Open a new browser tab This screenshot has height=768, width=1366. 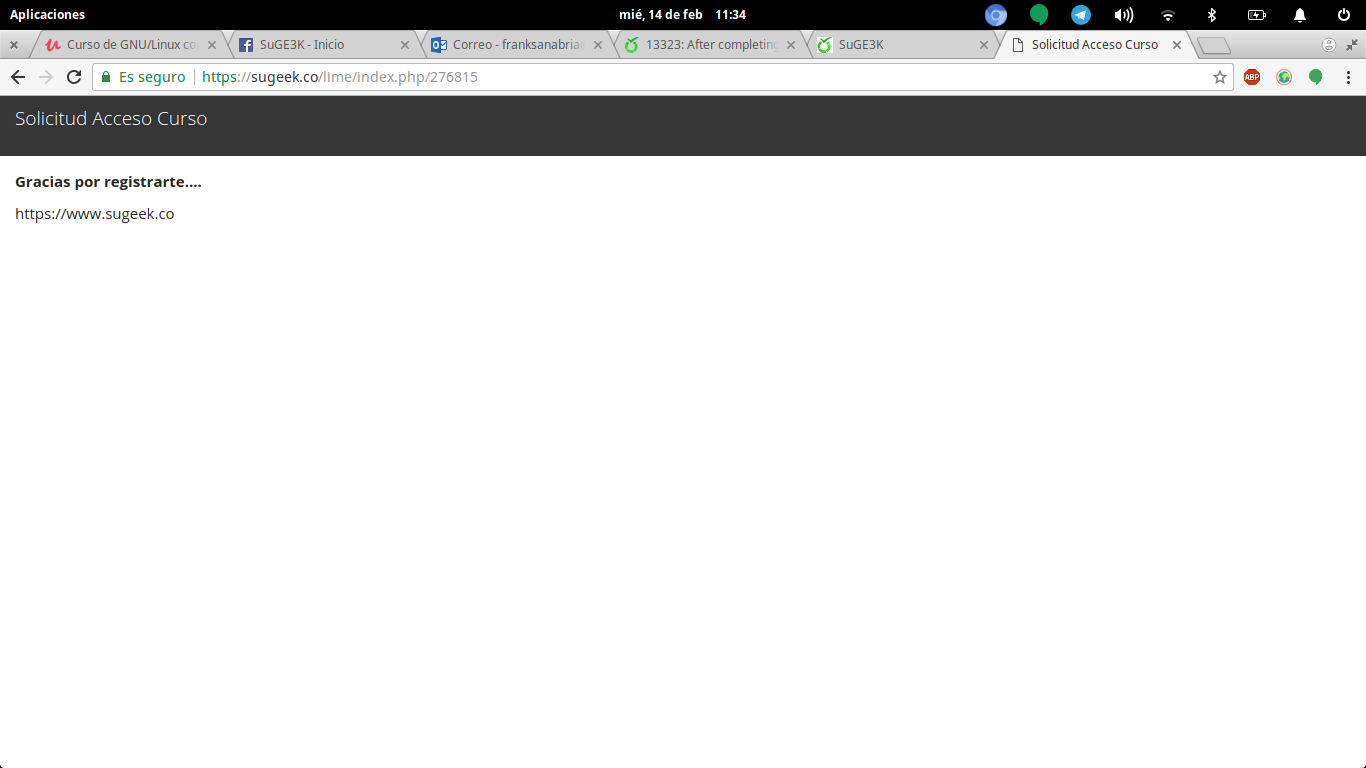coord(1214,46)
